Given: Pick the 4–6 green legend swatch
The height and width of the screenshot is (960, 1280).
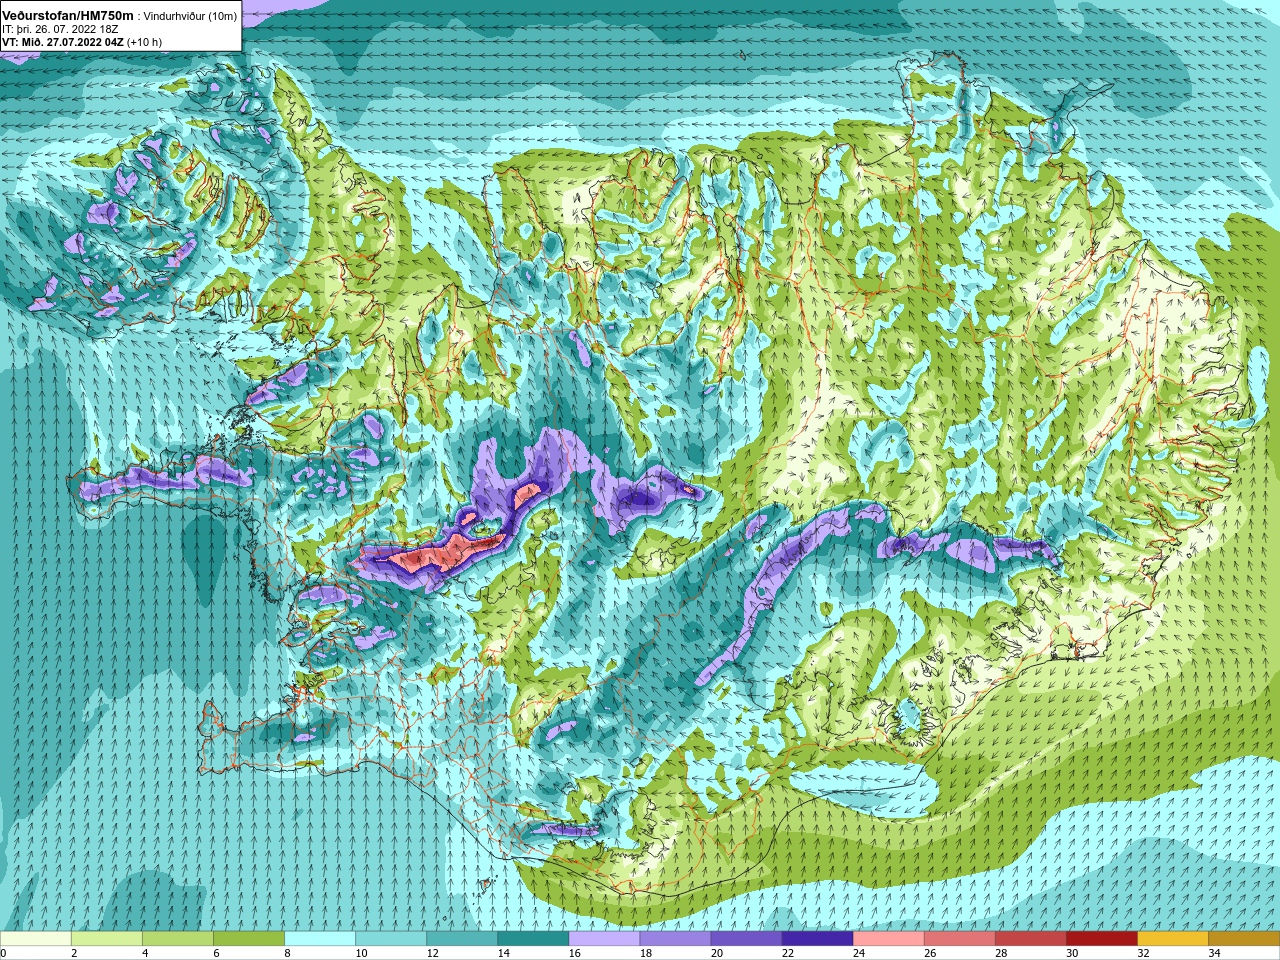Looking at the screenshot, I should (178, 939).
